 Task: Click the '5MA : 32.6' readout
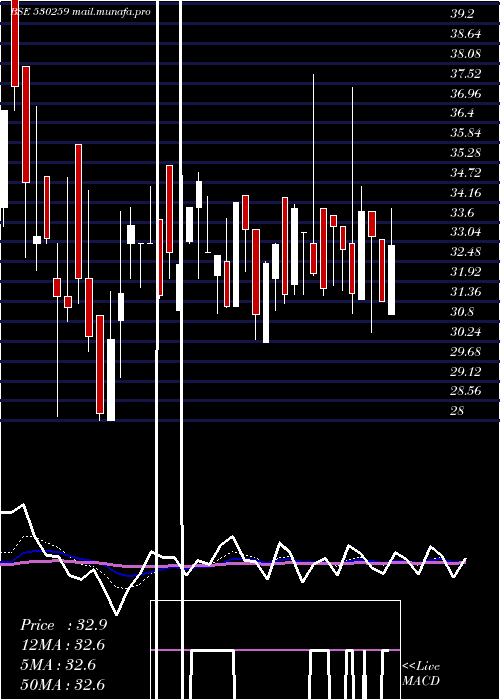58,665
